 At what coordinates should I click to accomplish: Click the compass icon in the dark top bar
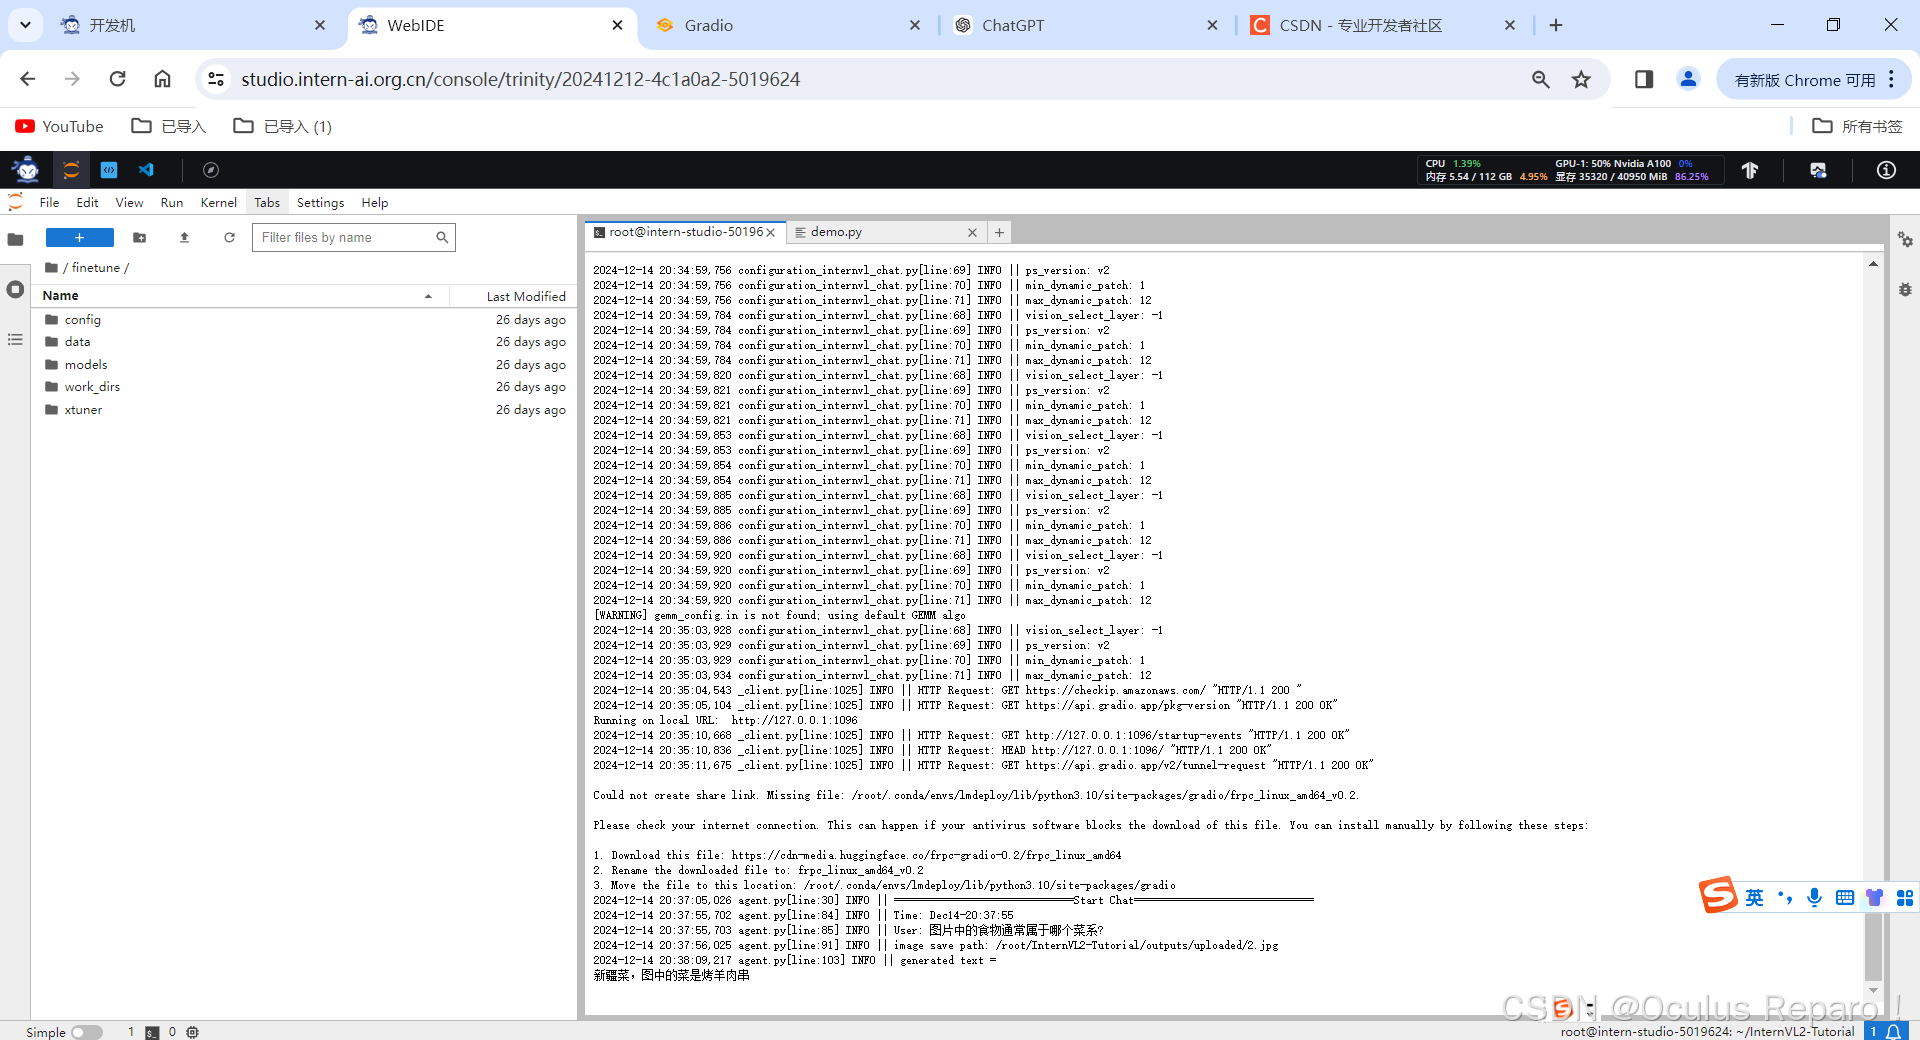(211, 170)
